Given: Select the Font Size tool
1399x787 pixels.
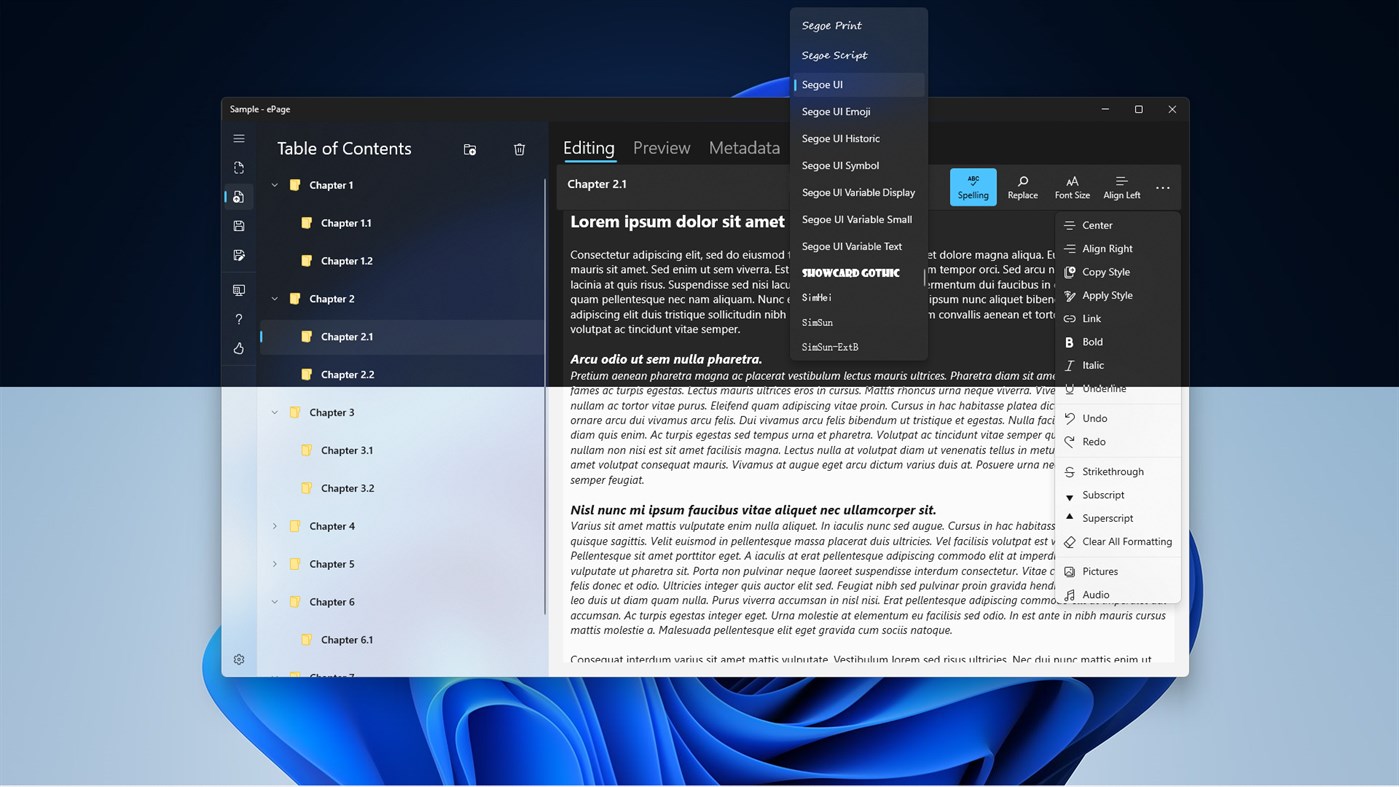Looking at the screenshot, I should pyautogui.click(x=1071, y=187).
